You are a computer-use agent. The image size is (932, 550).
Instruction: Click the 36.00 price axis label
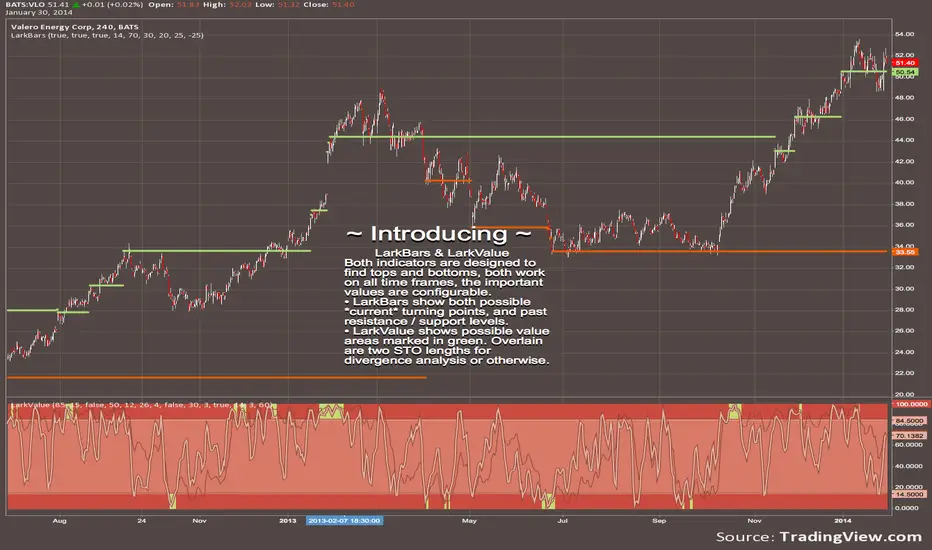[x=905, y=225]
